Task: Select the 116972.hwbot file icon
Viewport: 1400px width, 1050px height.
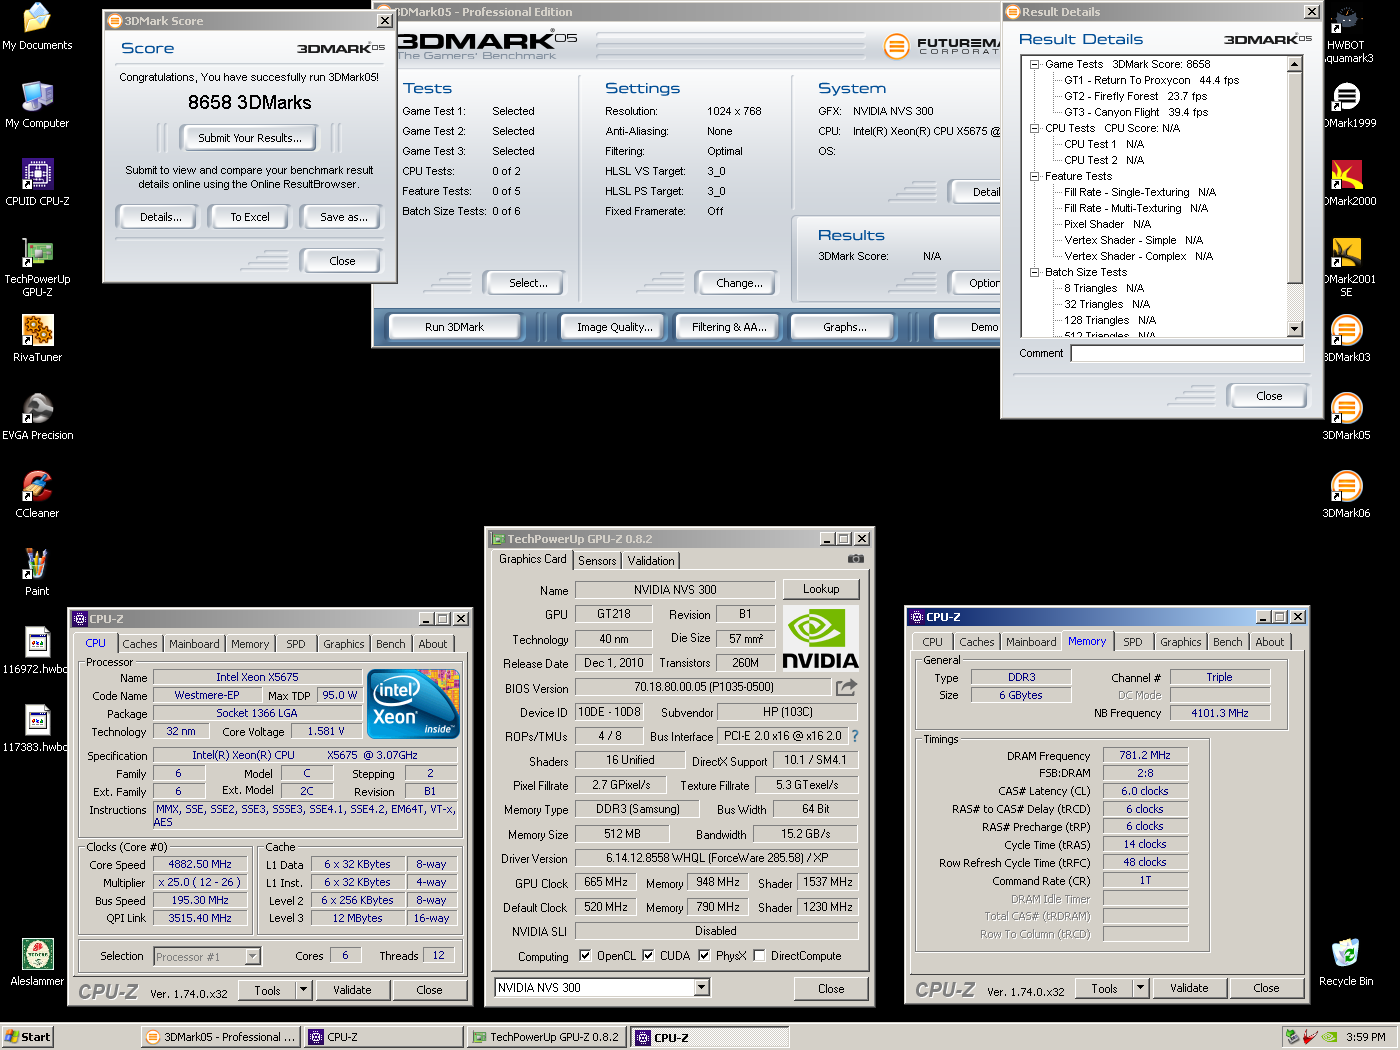Action: (37, 651)
